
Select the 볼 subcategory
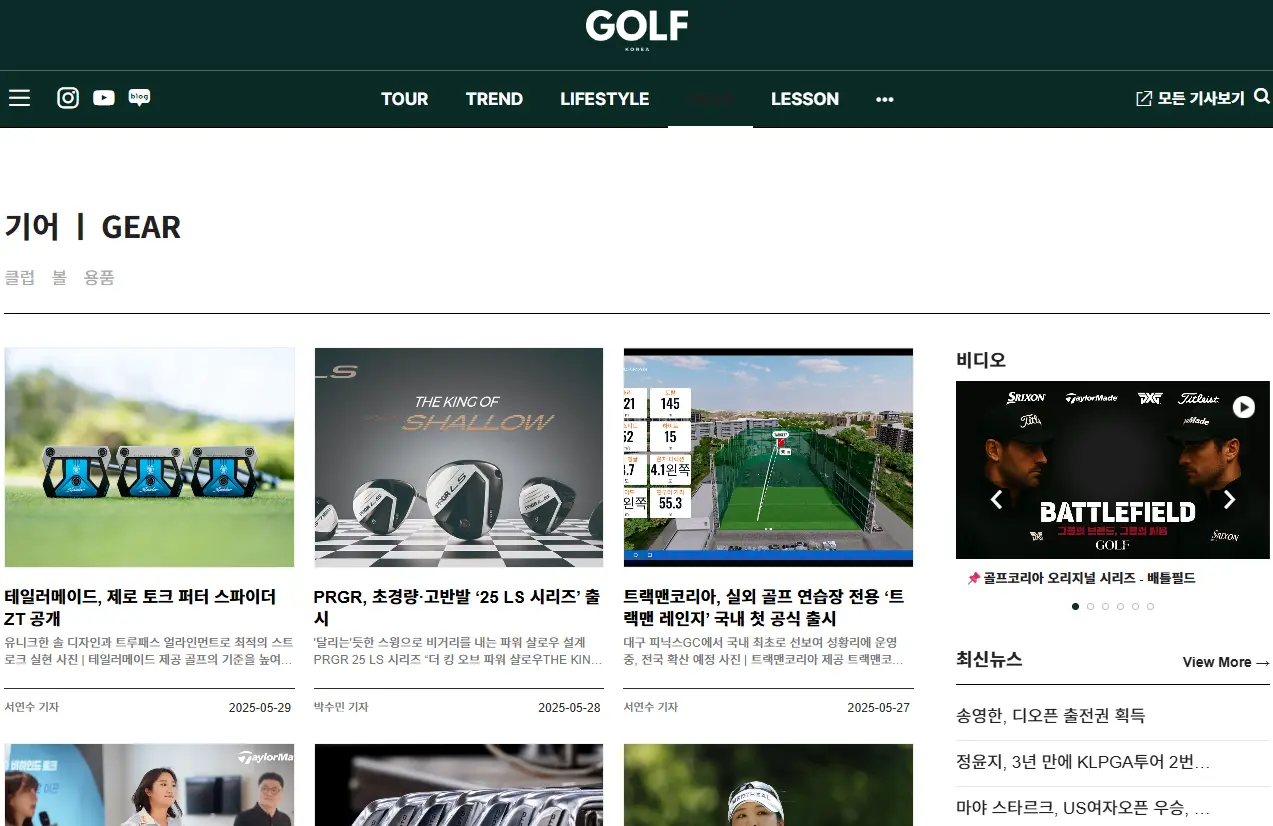59,278
